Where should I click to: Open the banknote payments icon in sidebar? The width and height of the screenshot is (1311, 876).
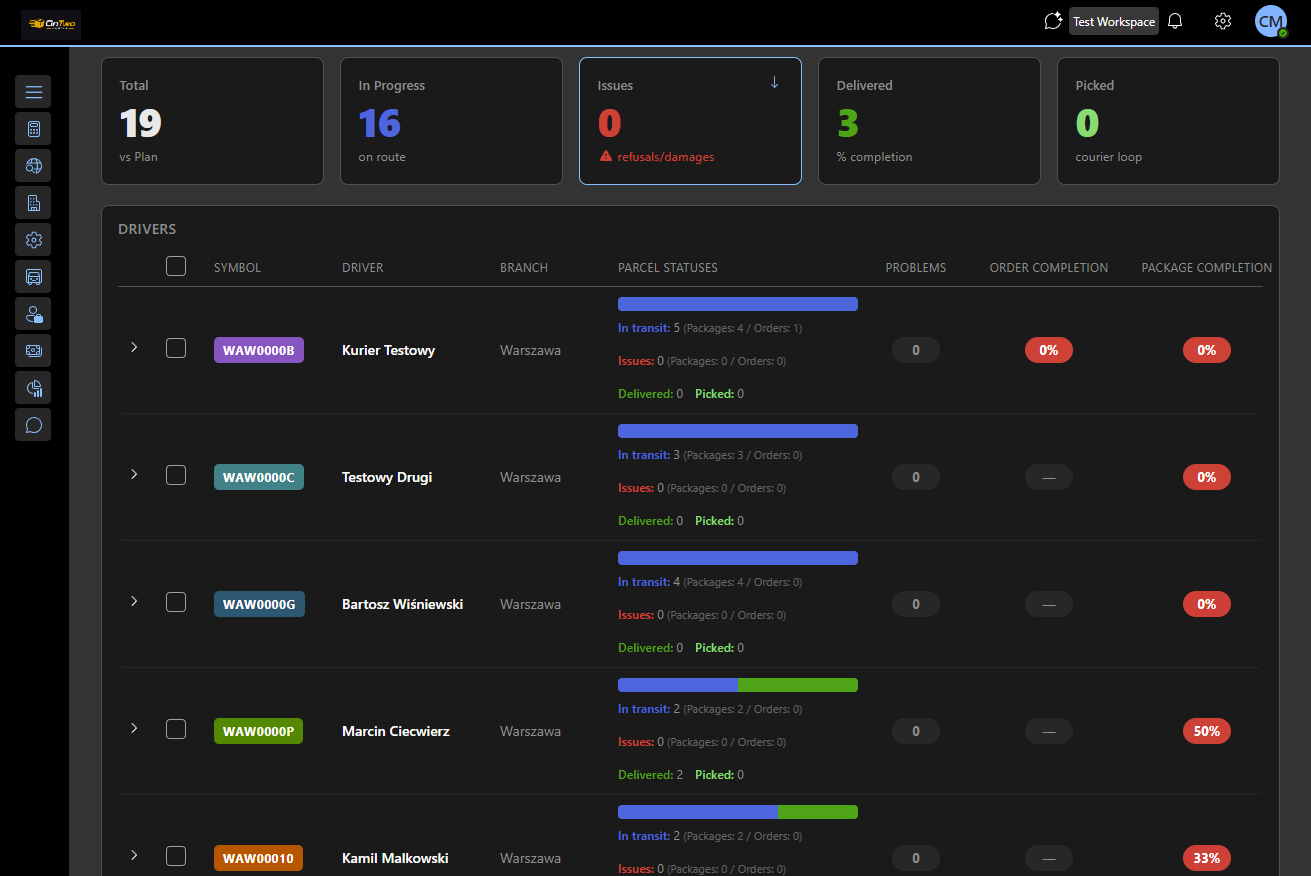pyautogui.click(x=33, y=351)
